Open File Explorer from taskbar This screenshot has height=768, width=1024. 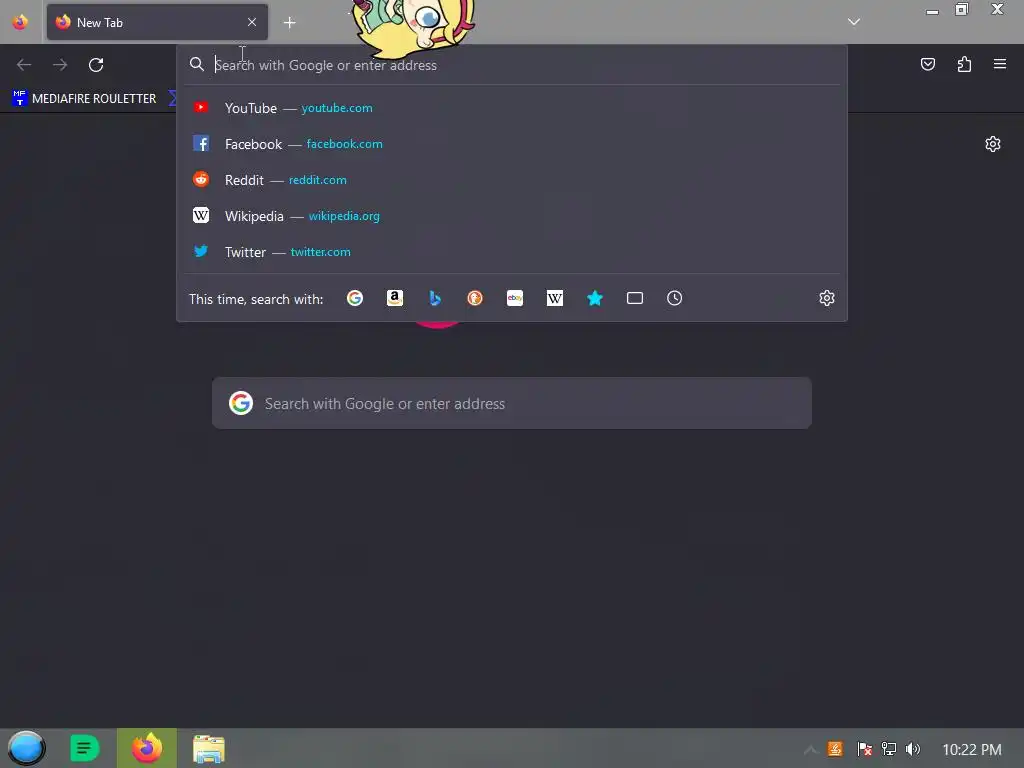(x=209, y=749)
